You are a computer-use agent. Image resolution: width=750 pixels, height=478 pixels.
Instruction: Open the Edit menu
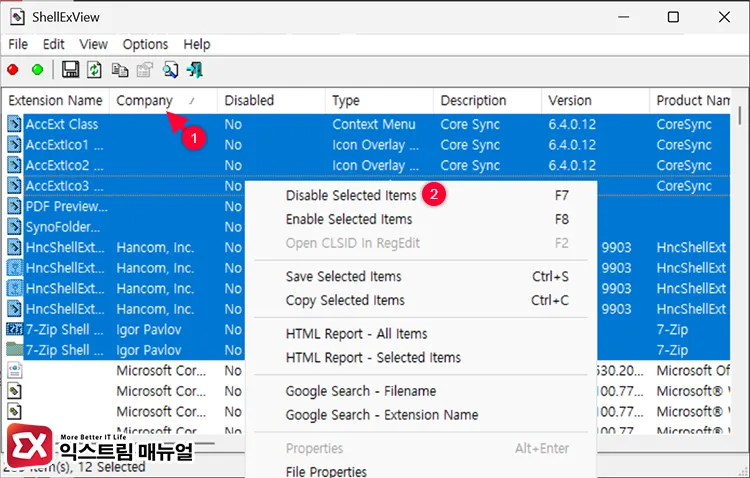54,44
